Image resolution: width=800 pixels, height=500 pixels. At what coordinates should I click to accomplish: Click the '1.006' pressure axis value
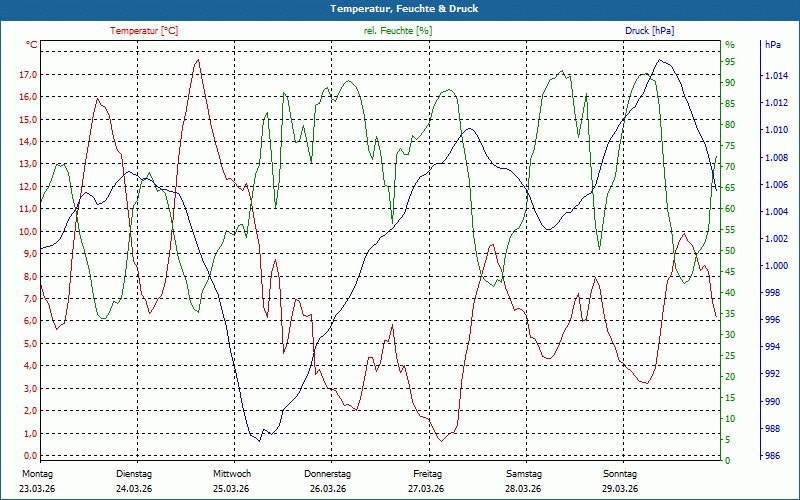click(776, 185)
